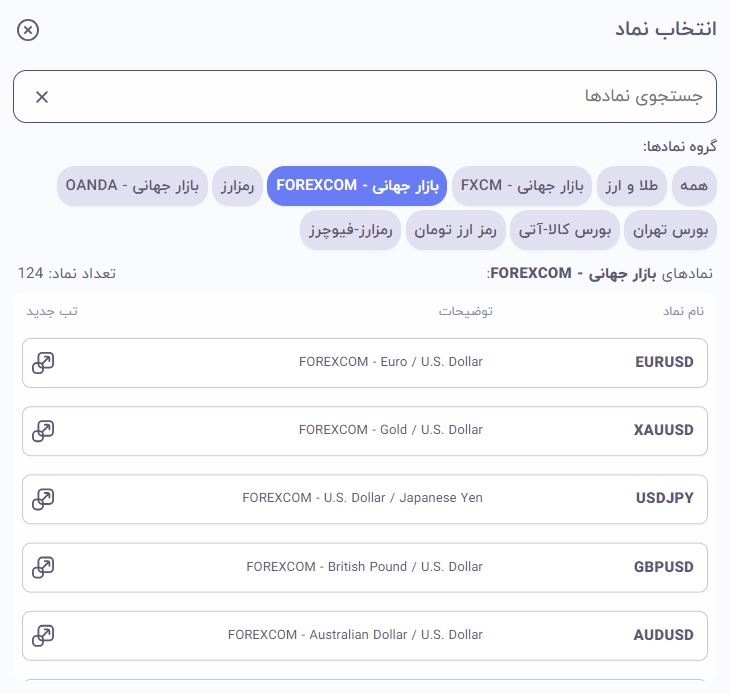Choose the GBPUSD symbol name
730x694 pixels.
pos(664,566)
